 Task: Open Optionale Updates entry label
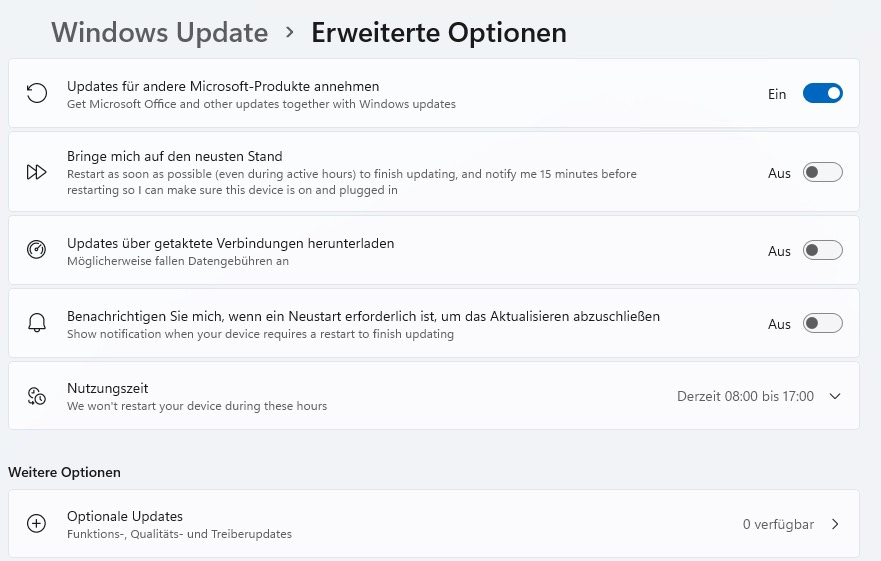125,516
